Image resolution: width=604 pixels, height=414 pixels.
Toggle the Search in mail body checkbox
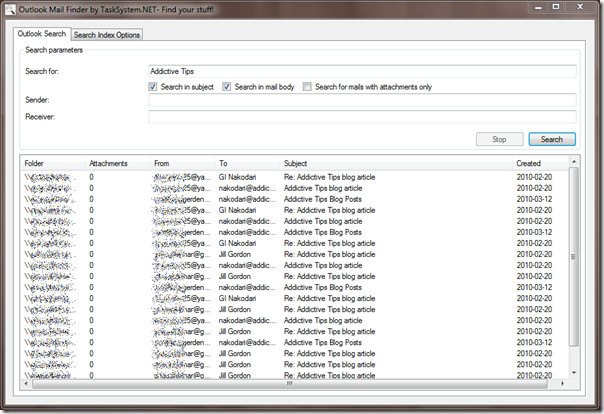pyautogui.click(x=226, y=87)
